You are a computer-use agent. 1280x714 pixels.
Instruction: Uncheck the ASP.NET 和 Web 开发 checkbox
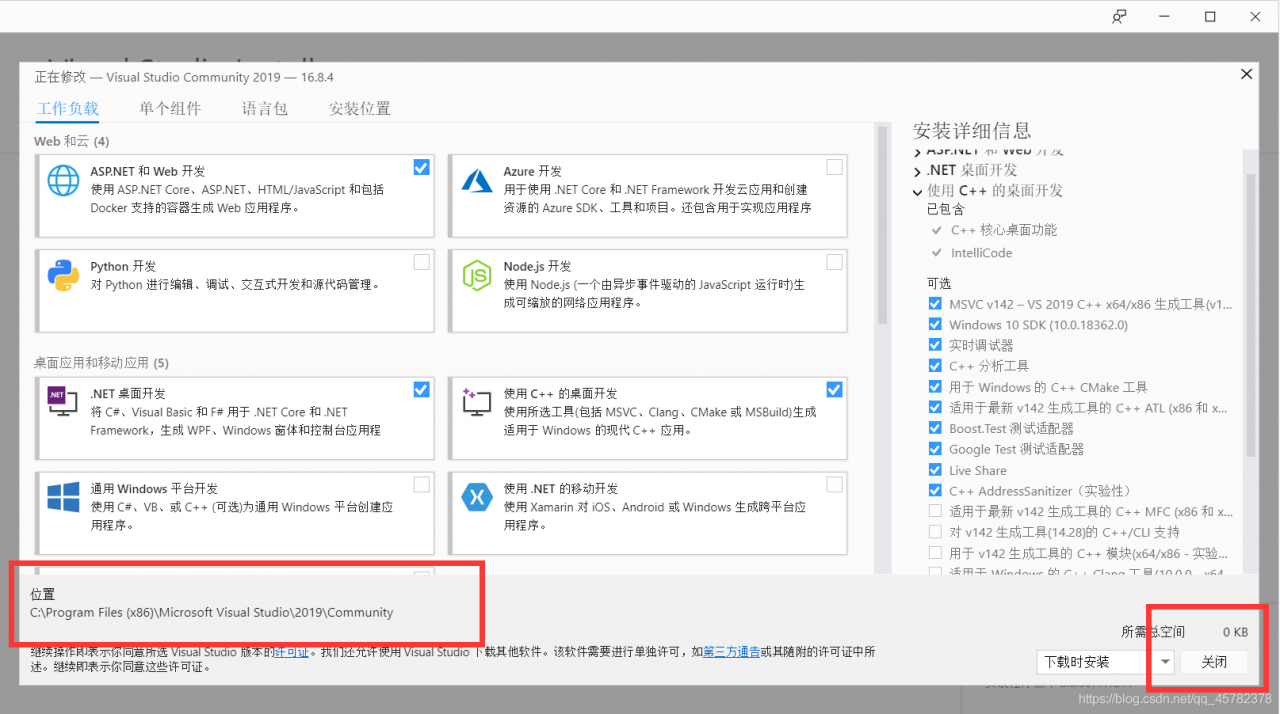[421, 167]
